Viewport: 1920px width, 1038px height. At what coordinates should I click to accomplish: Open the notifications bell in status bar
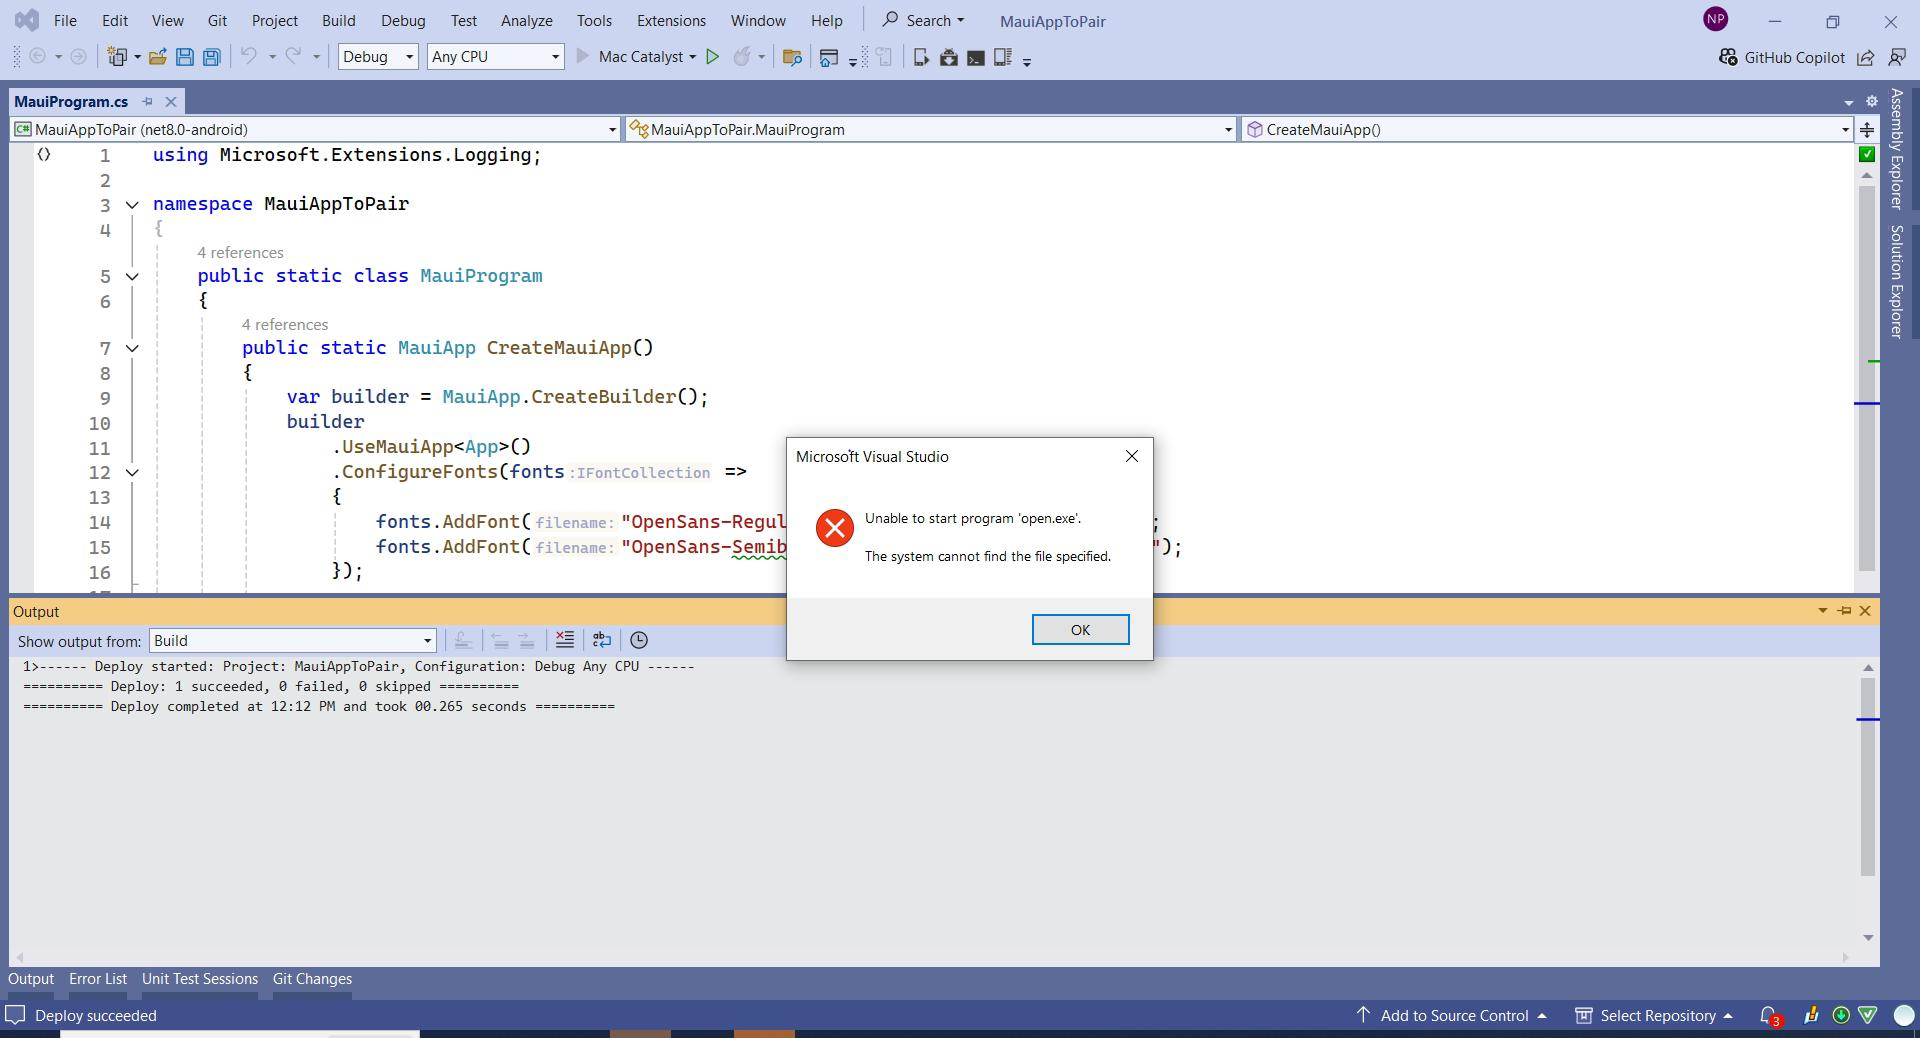1769,1015
